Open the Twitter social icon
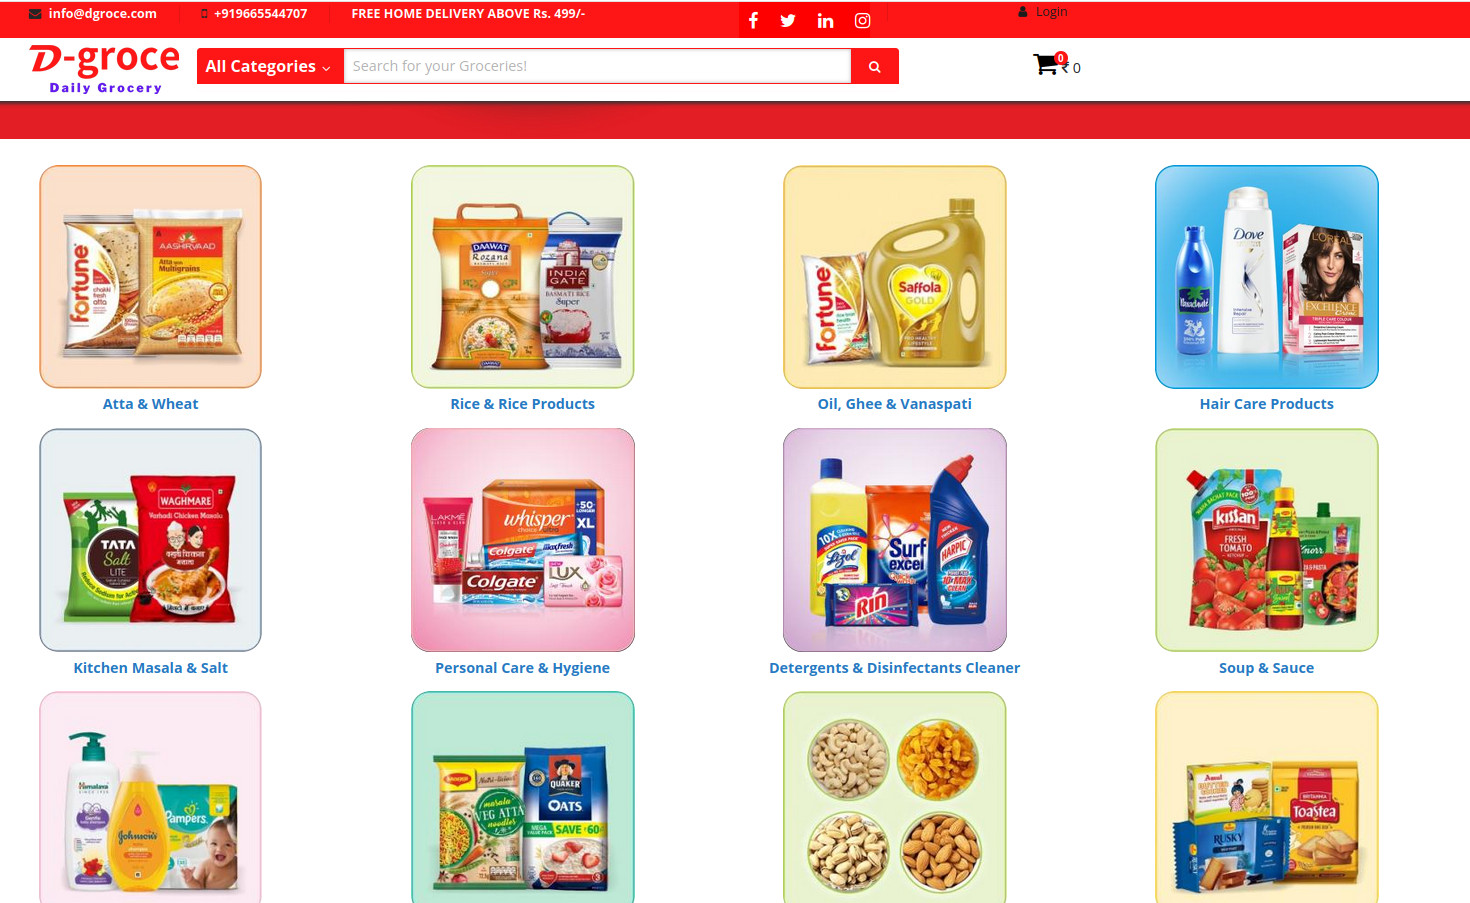Image resolution: width=1470 pixels, height=903 pixels. (x=788, y=20)
